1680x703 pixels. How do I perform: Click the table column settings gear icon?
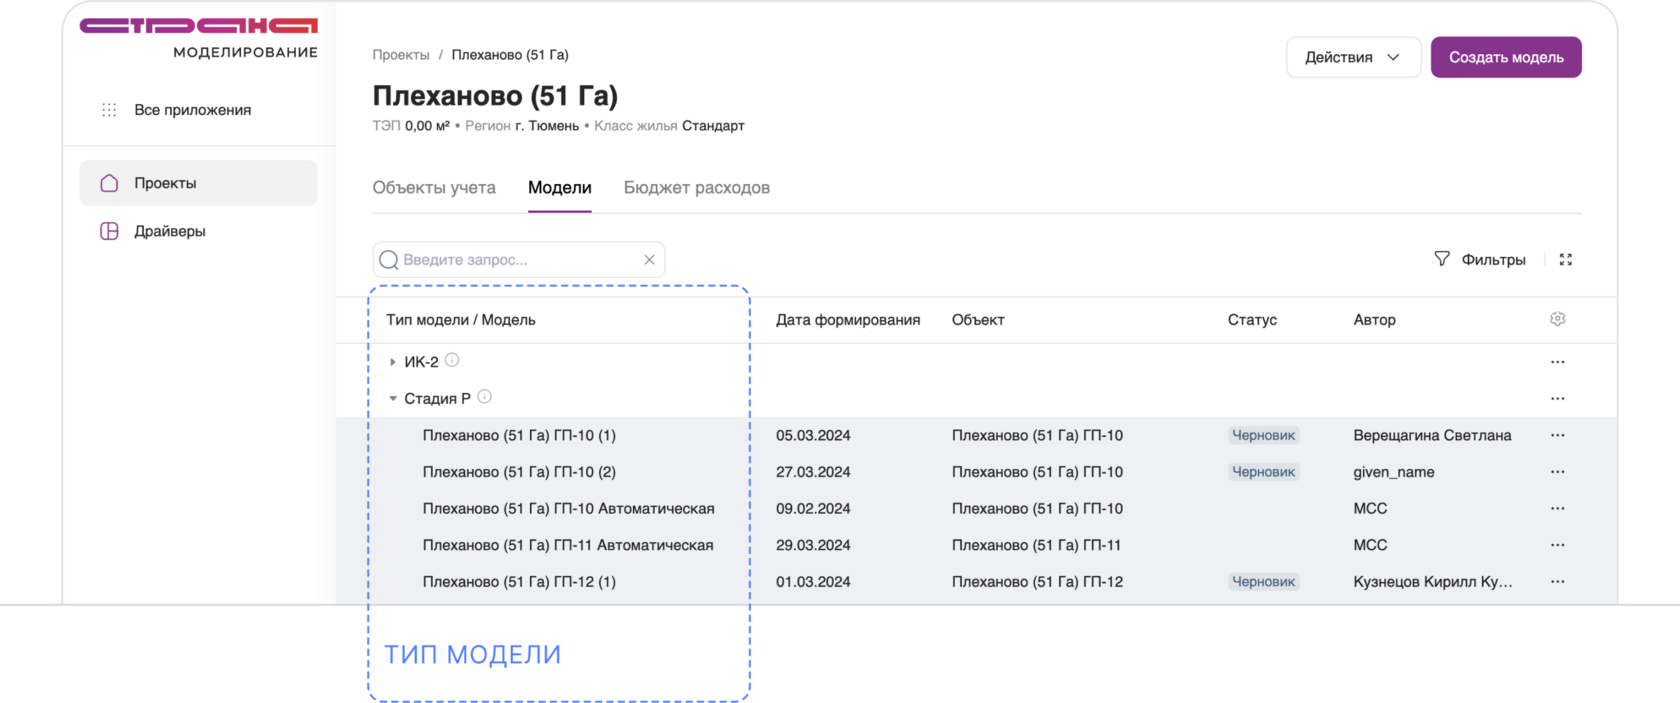pyautogui.click(x=1557, y=319)
